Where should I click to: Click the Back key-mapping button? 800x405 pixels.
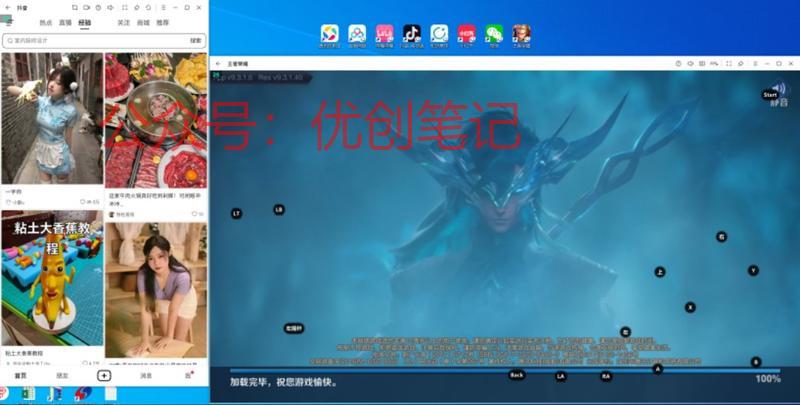(517, 375)
